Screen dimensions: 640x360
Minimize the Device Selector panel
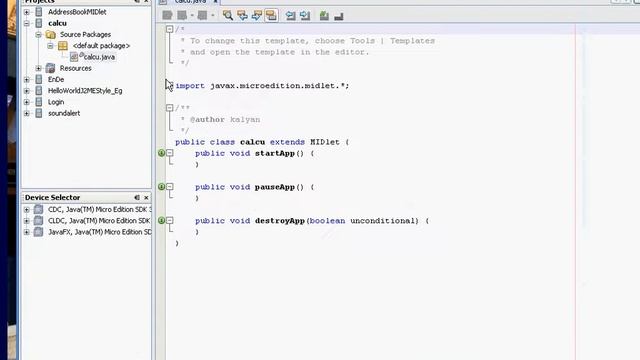[137, 198]
